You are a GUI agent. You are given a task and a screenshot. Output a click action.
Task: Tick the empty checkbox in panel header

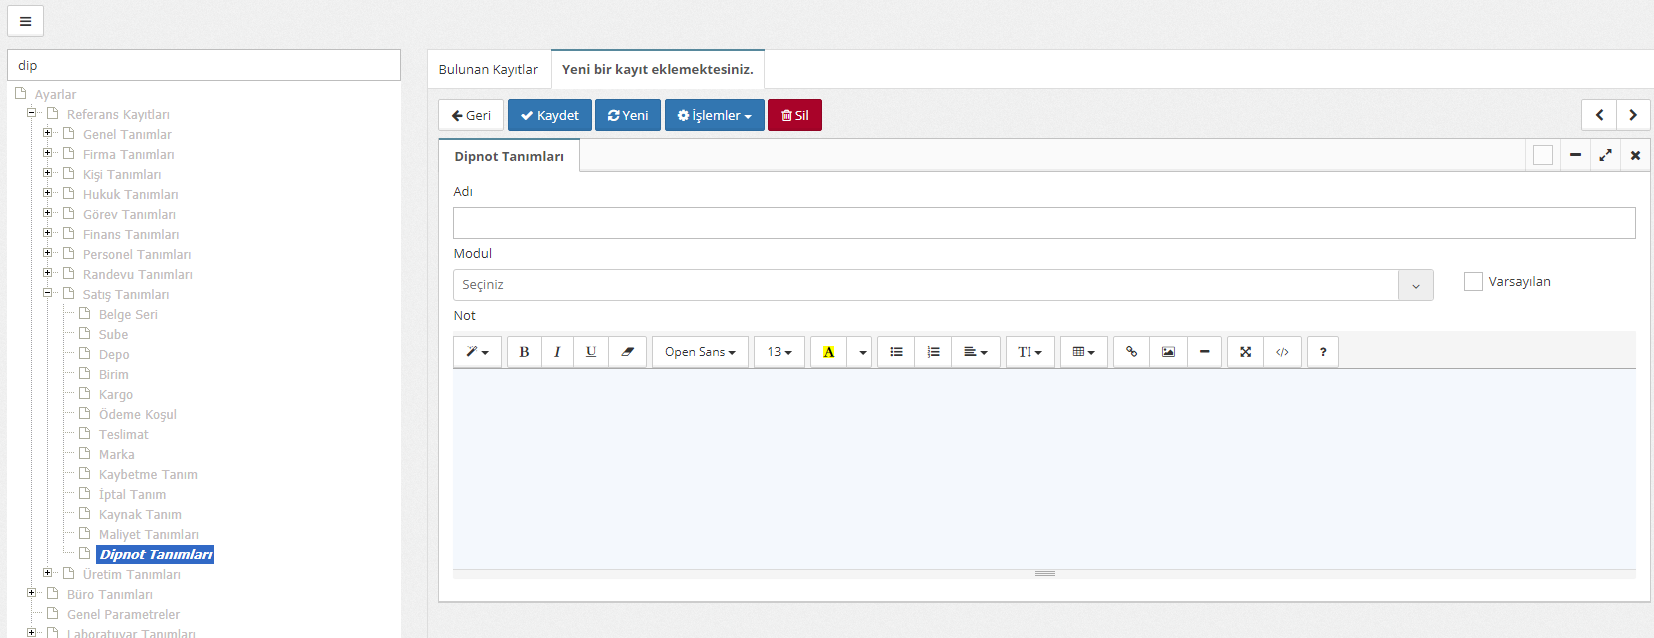coord(1542,155)
